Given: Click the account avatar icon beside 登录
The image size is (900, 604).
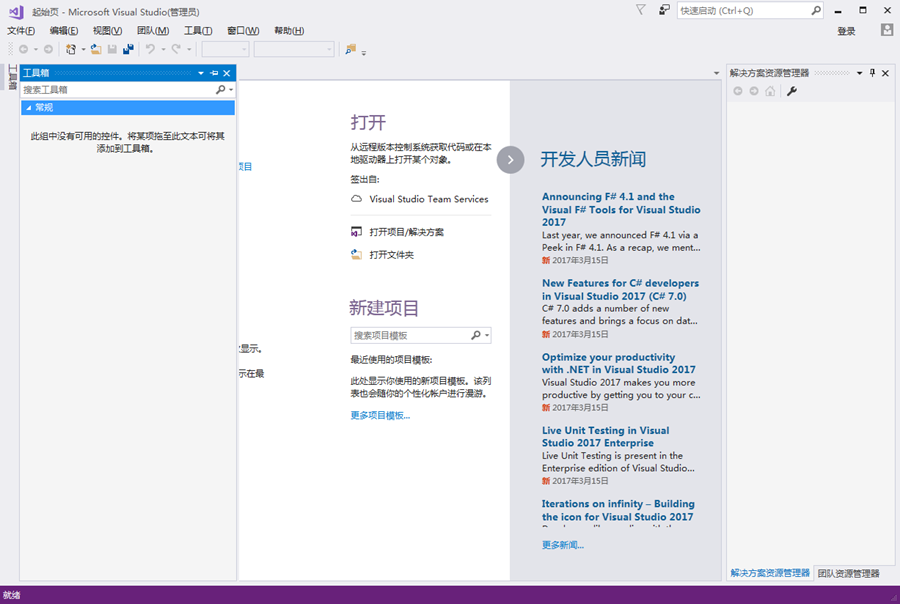Looking at the screenshot, I should [x=886, y=31].
